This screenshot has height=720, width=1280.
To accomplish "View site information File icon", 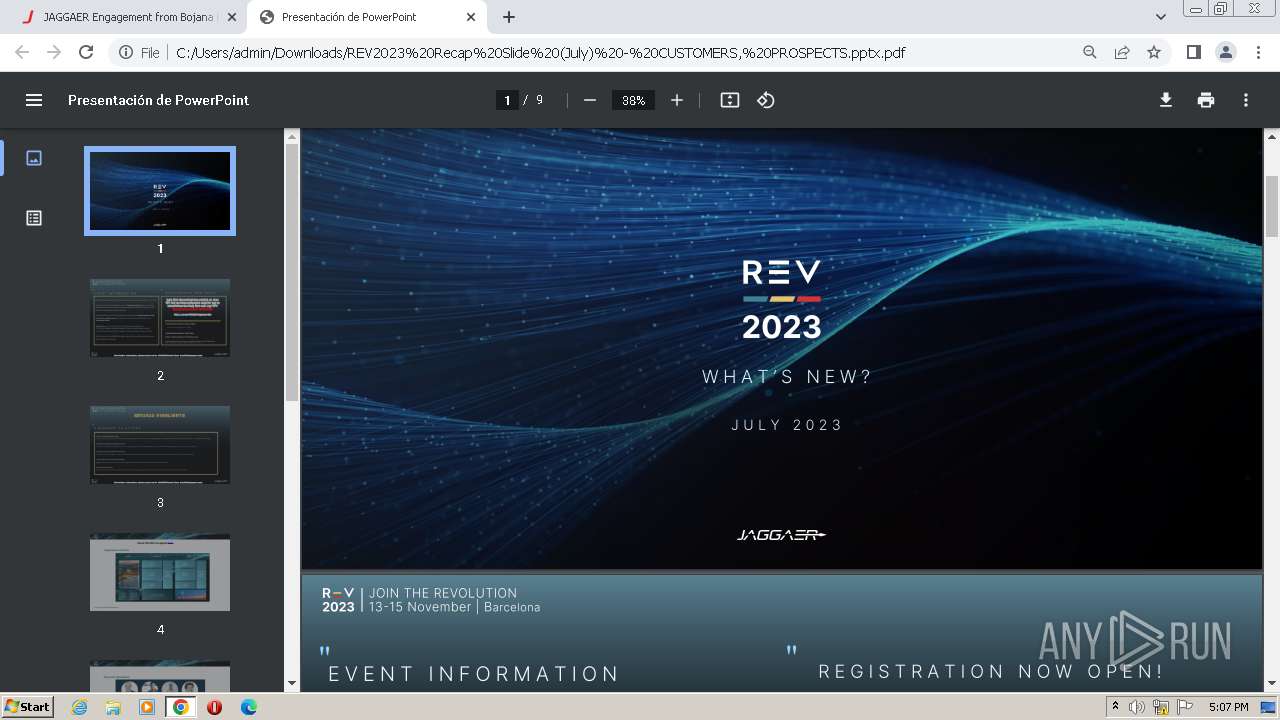I will 140,52.
